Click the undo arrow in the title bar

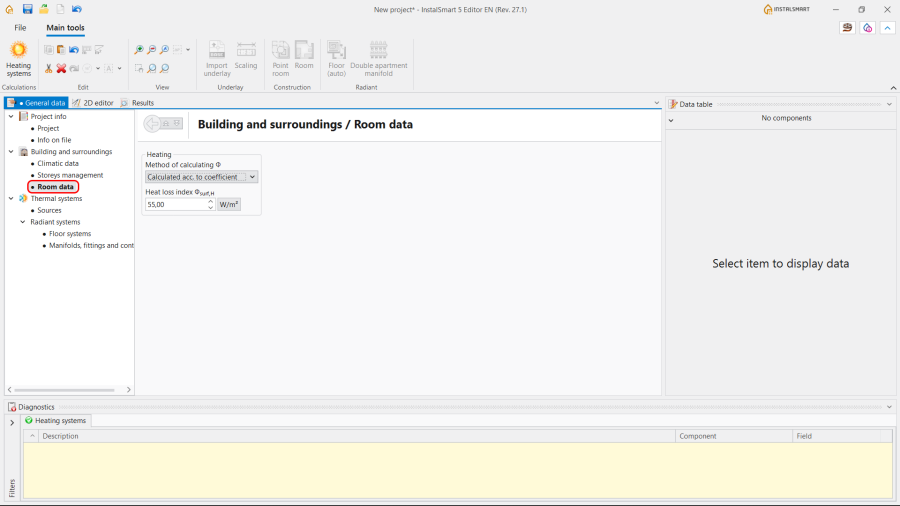click(76, 9)
